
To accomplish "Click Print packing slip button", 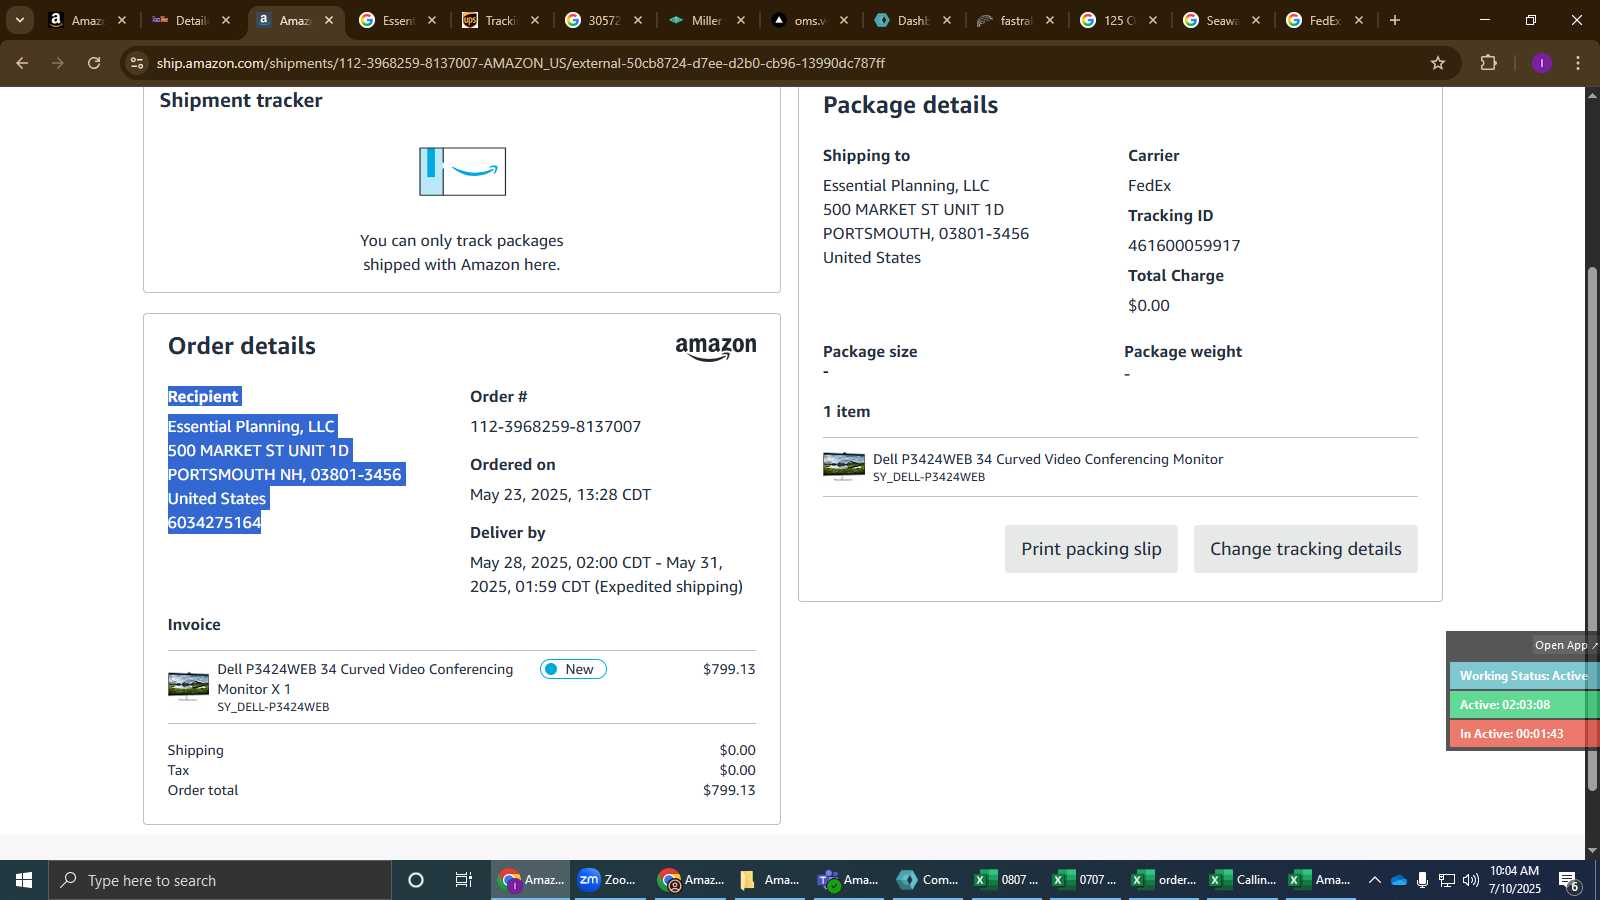I will [1091, 549].
